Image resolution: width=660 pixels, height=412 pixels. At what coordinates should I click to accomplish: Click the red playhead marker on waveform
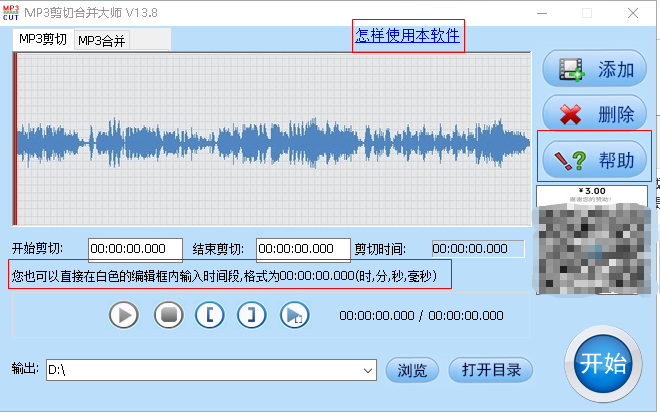click(15, 139)
